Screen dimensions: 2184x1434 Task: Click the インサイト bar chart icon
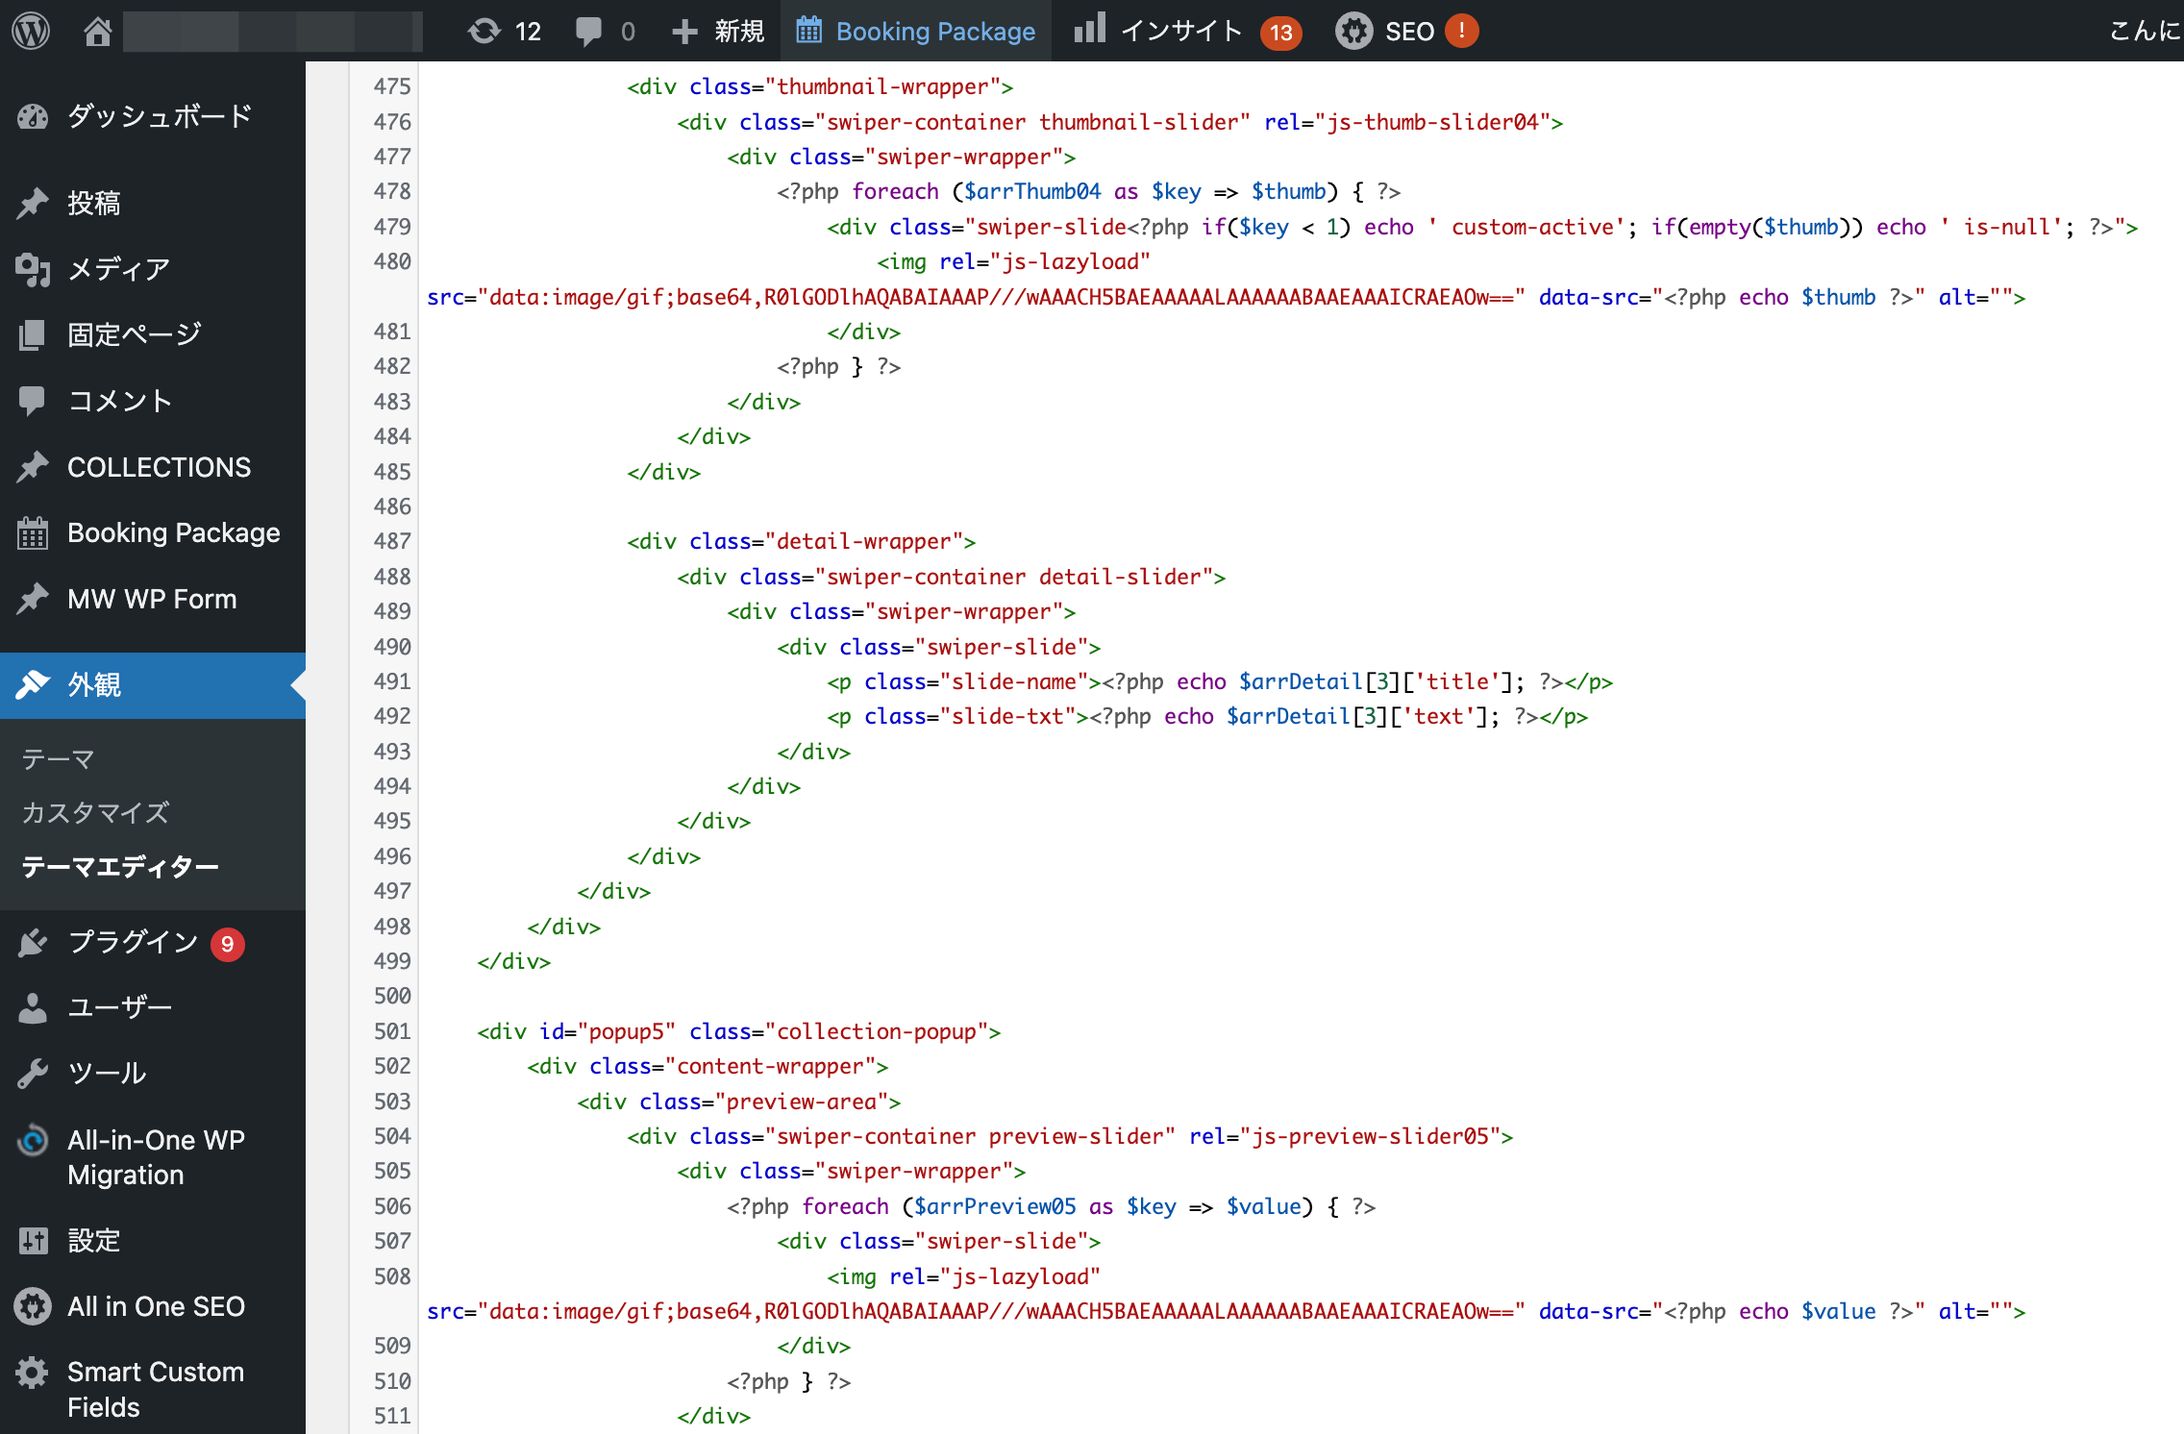coord(1089,28)
